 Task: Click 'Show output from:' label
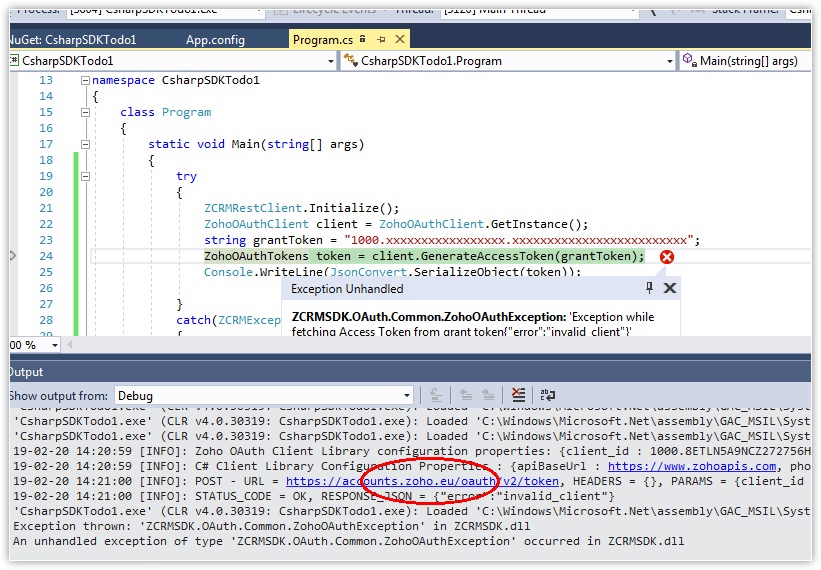pyautogui.click(x=59, y=396)
